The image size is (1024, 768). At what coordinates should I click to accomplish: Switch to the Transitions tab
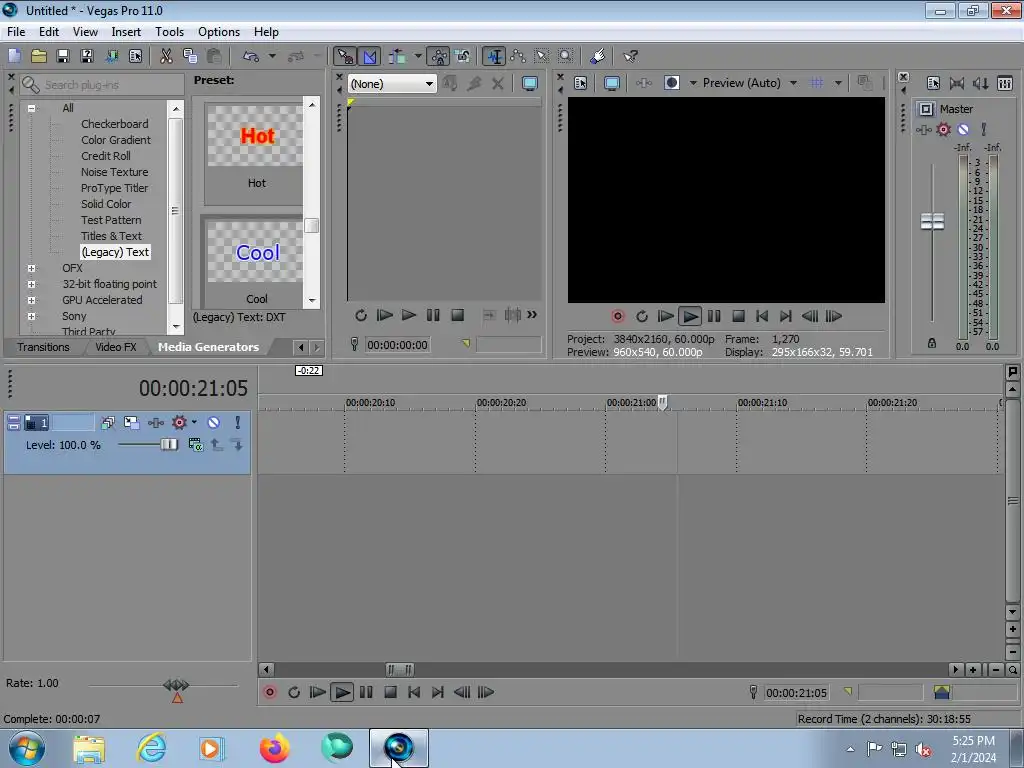43,347
